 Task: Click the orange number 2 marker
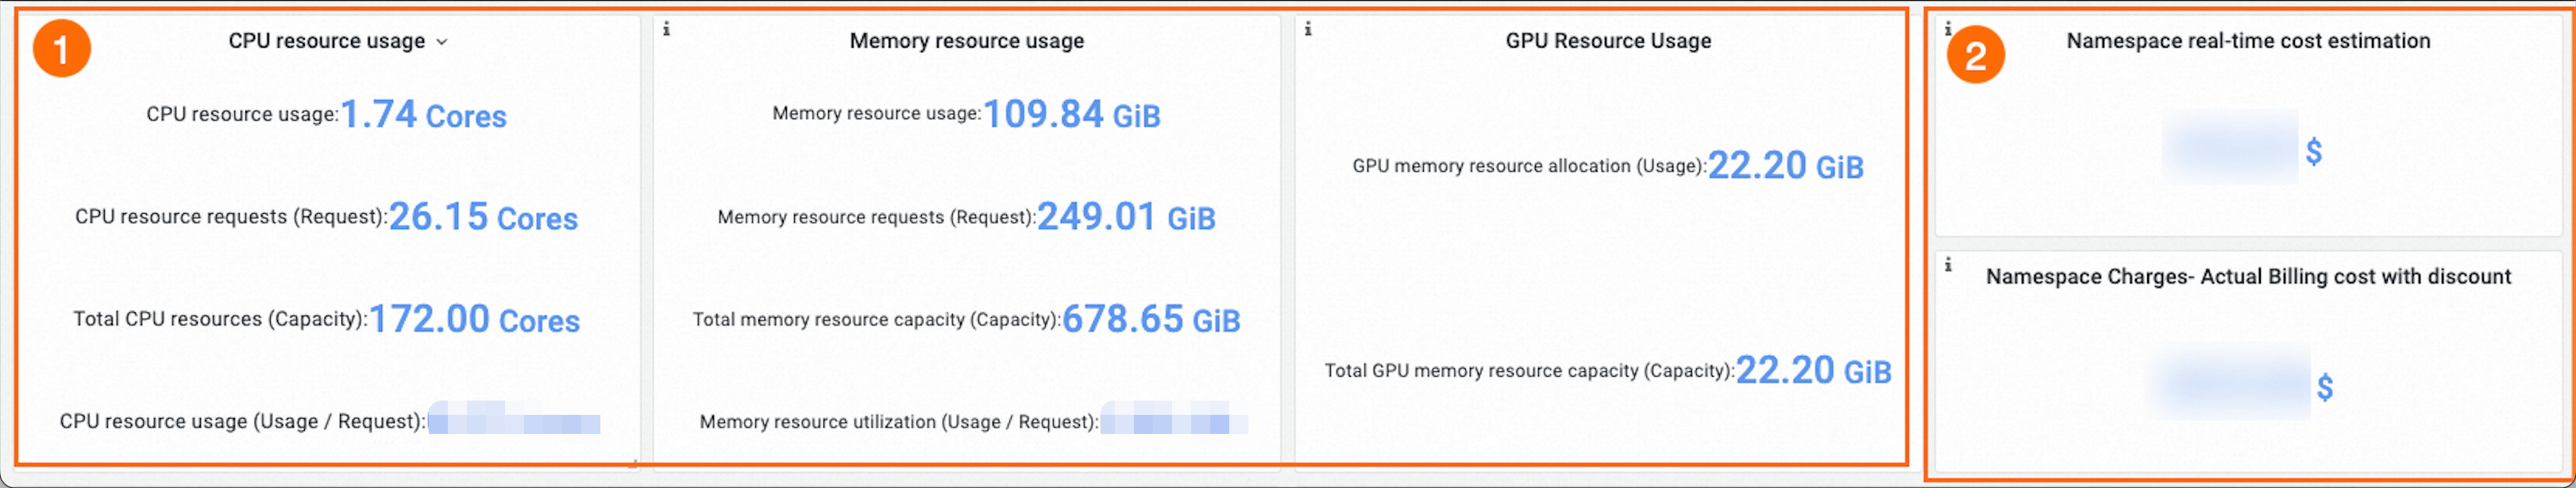pyautogui.click(x=1976, y=55)
